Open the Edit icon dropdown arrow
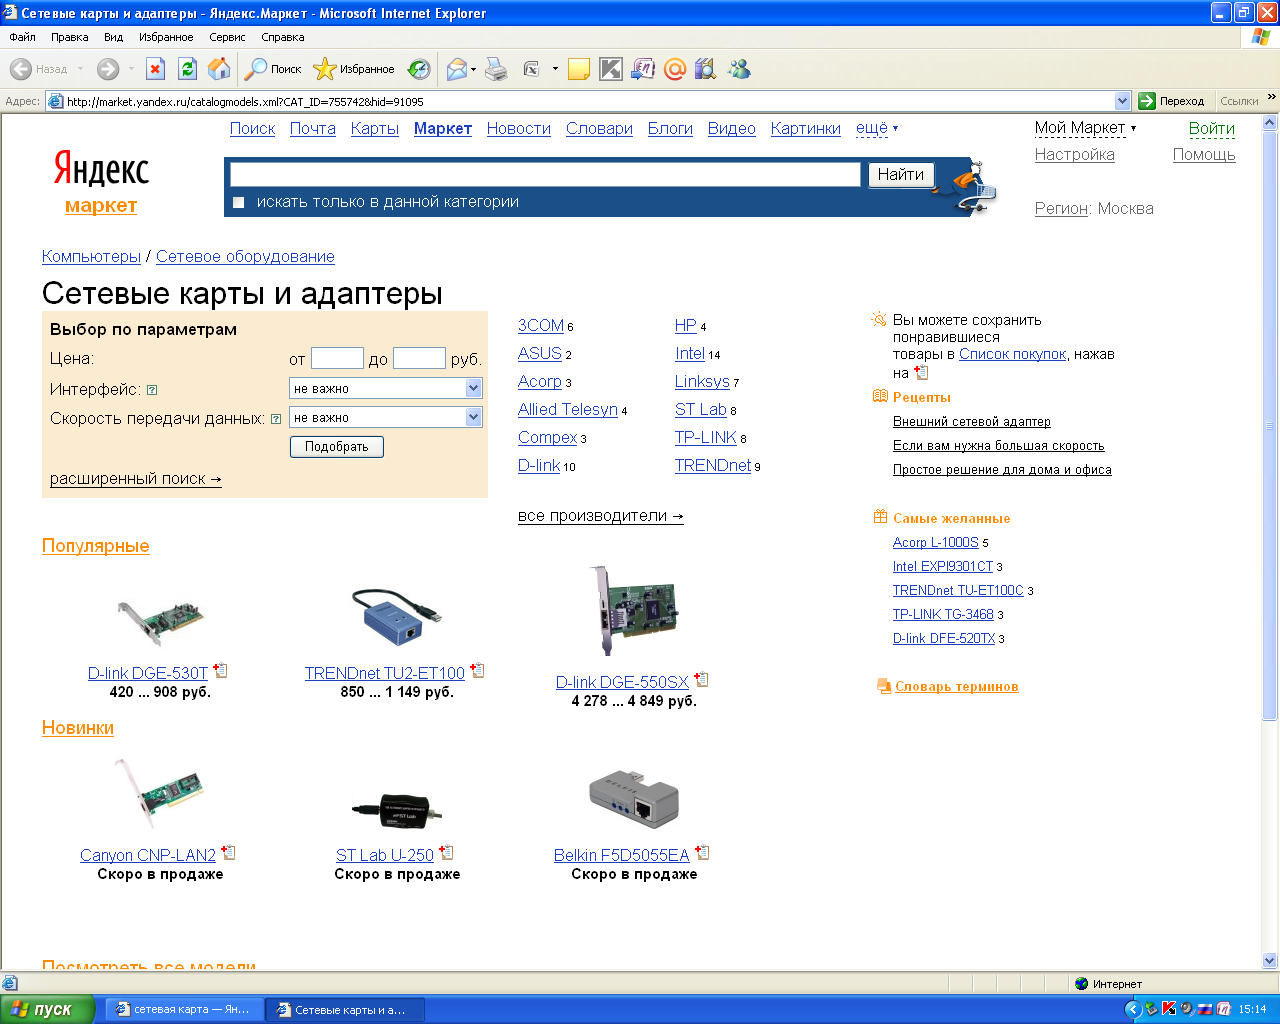Screen dimensions: 1280x1024 [x=555, y=69]
